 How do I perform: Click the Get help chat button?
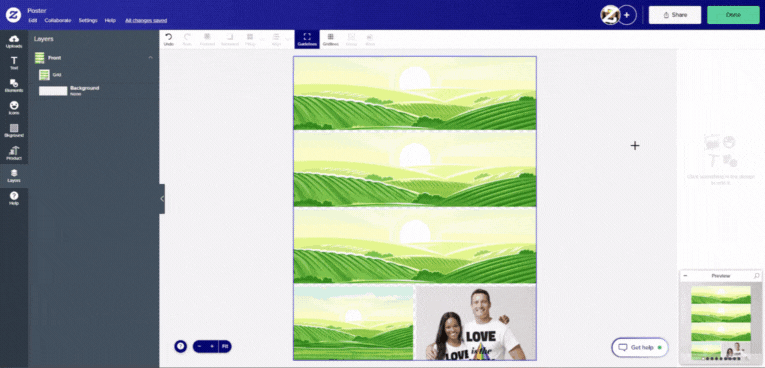[x=640, y=348]
